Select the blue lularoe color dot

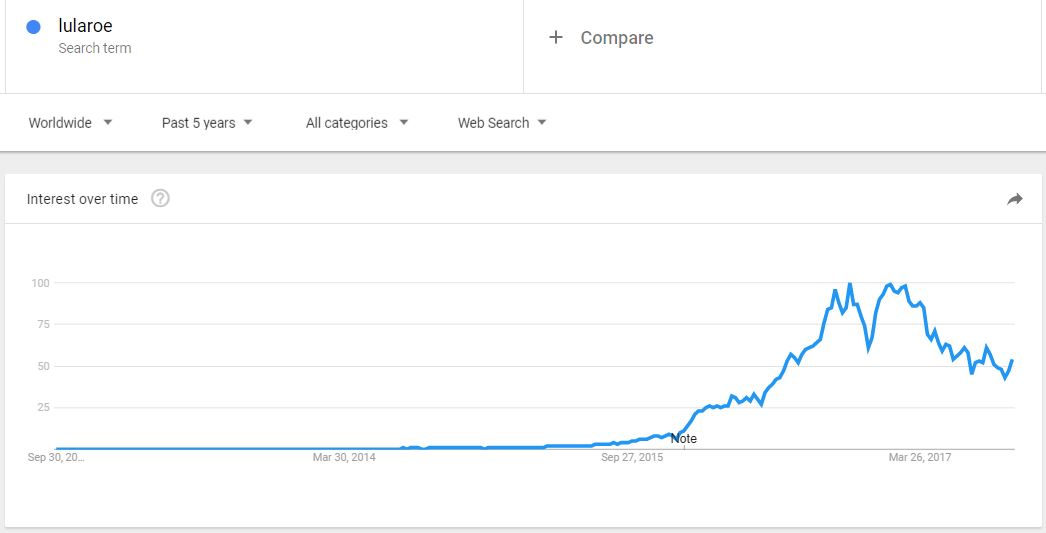33,27
